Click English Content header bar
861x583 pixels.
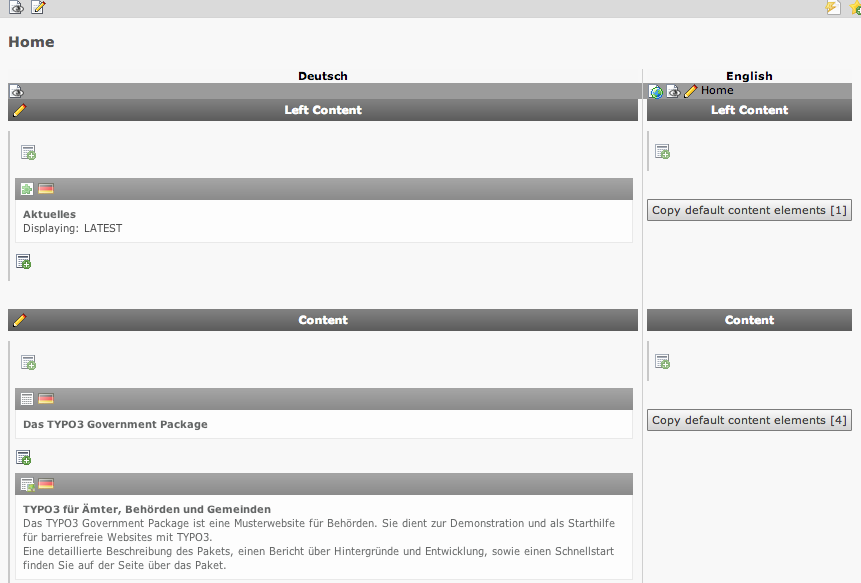[749, 320]
